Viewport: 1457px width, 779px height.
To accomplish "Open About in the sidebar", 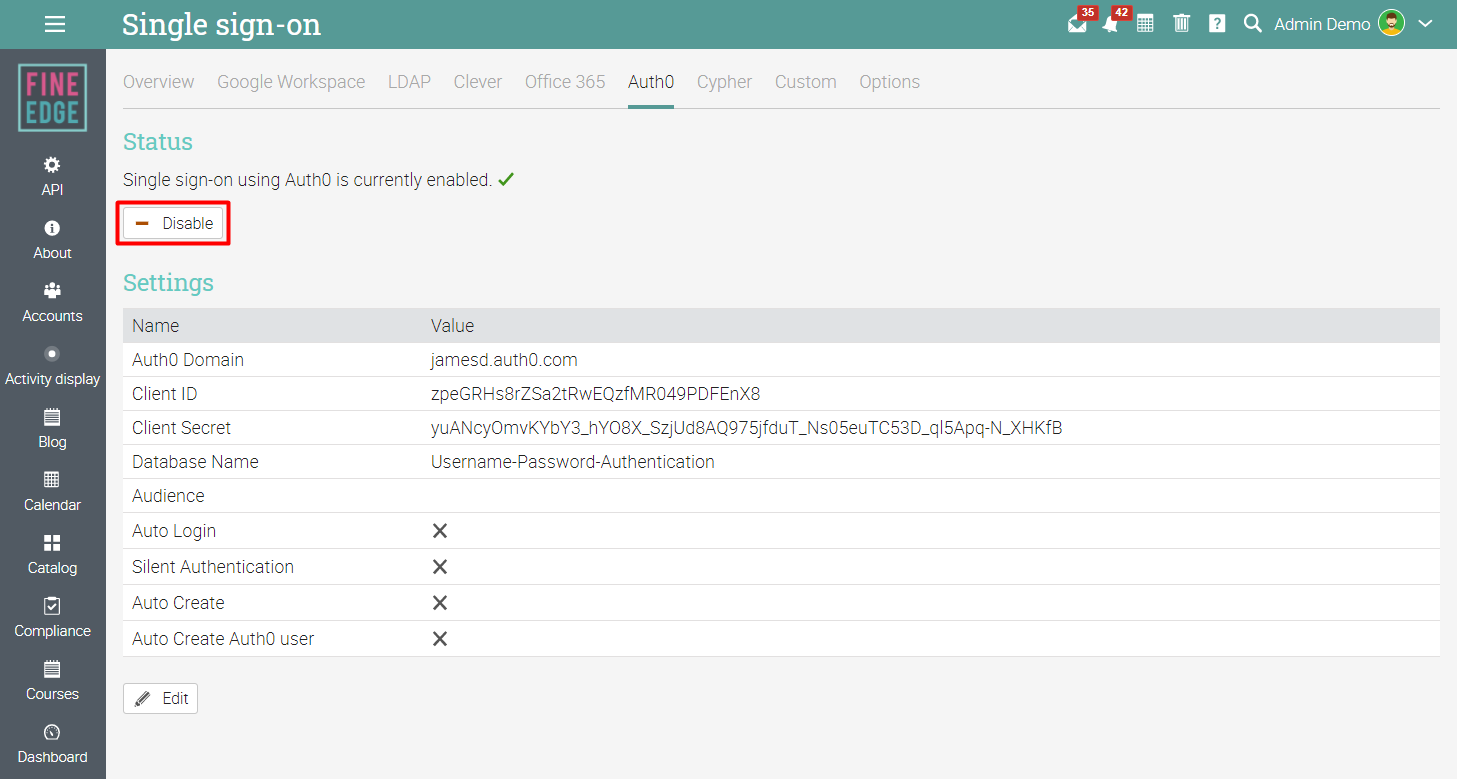I will click(x=52, y=240).
